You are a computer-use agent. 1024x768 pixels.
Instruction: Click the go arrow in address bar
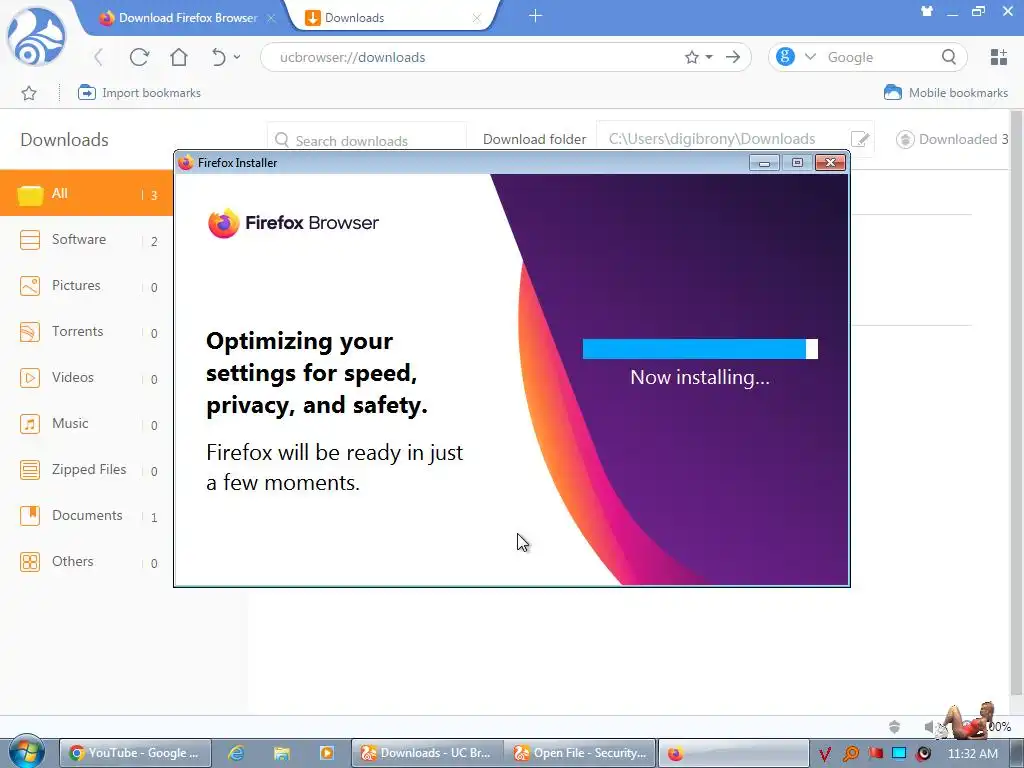(733, 57)
